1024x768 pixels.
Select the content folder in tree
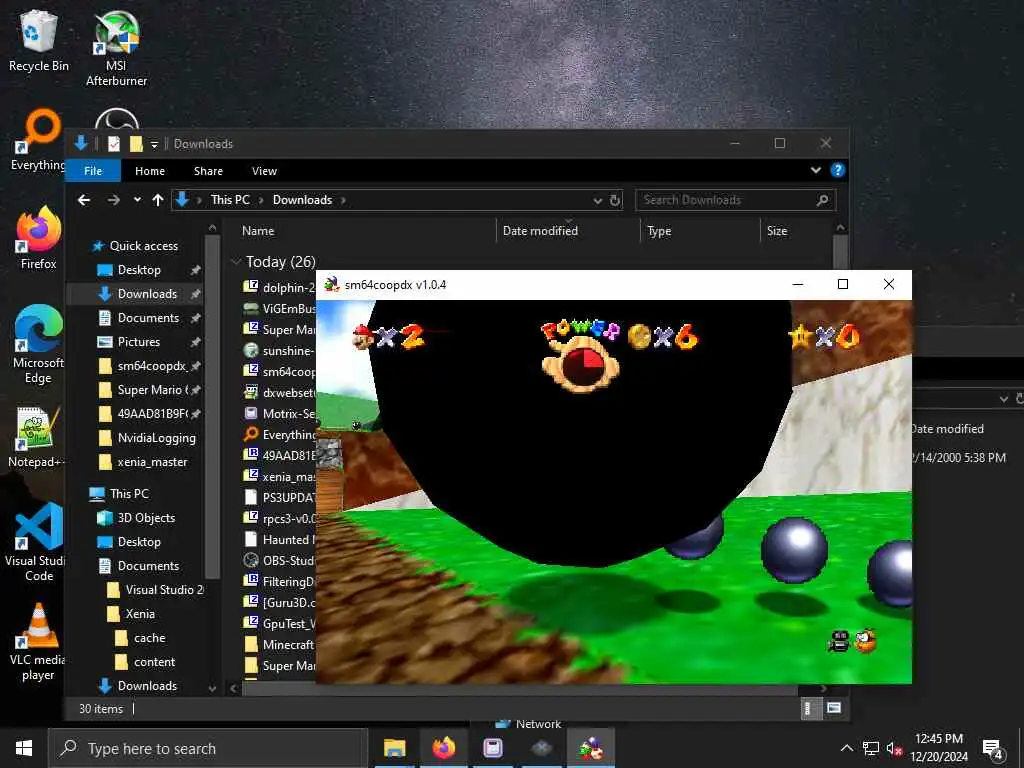tap(154, 662)
